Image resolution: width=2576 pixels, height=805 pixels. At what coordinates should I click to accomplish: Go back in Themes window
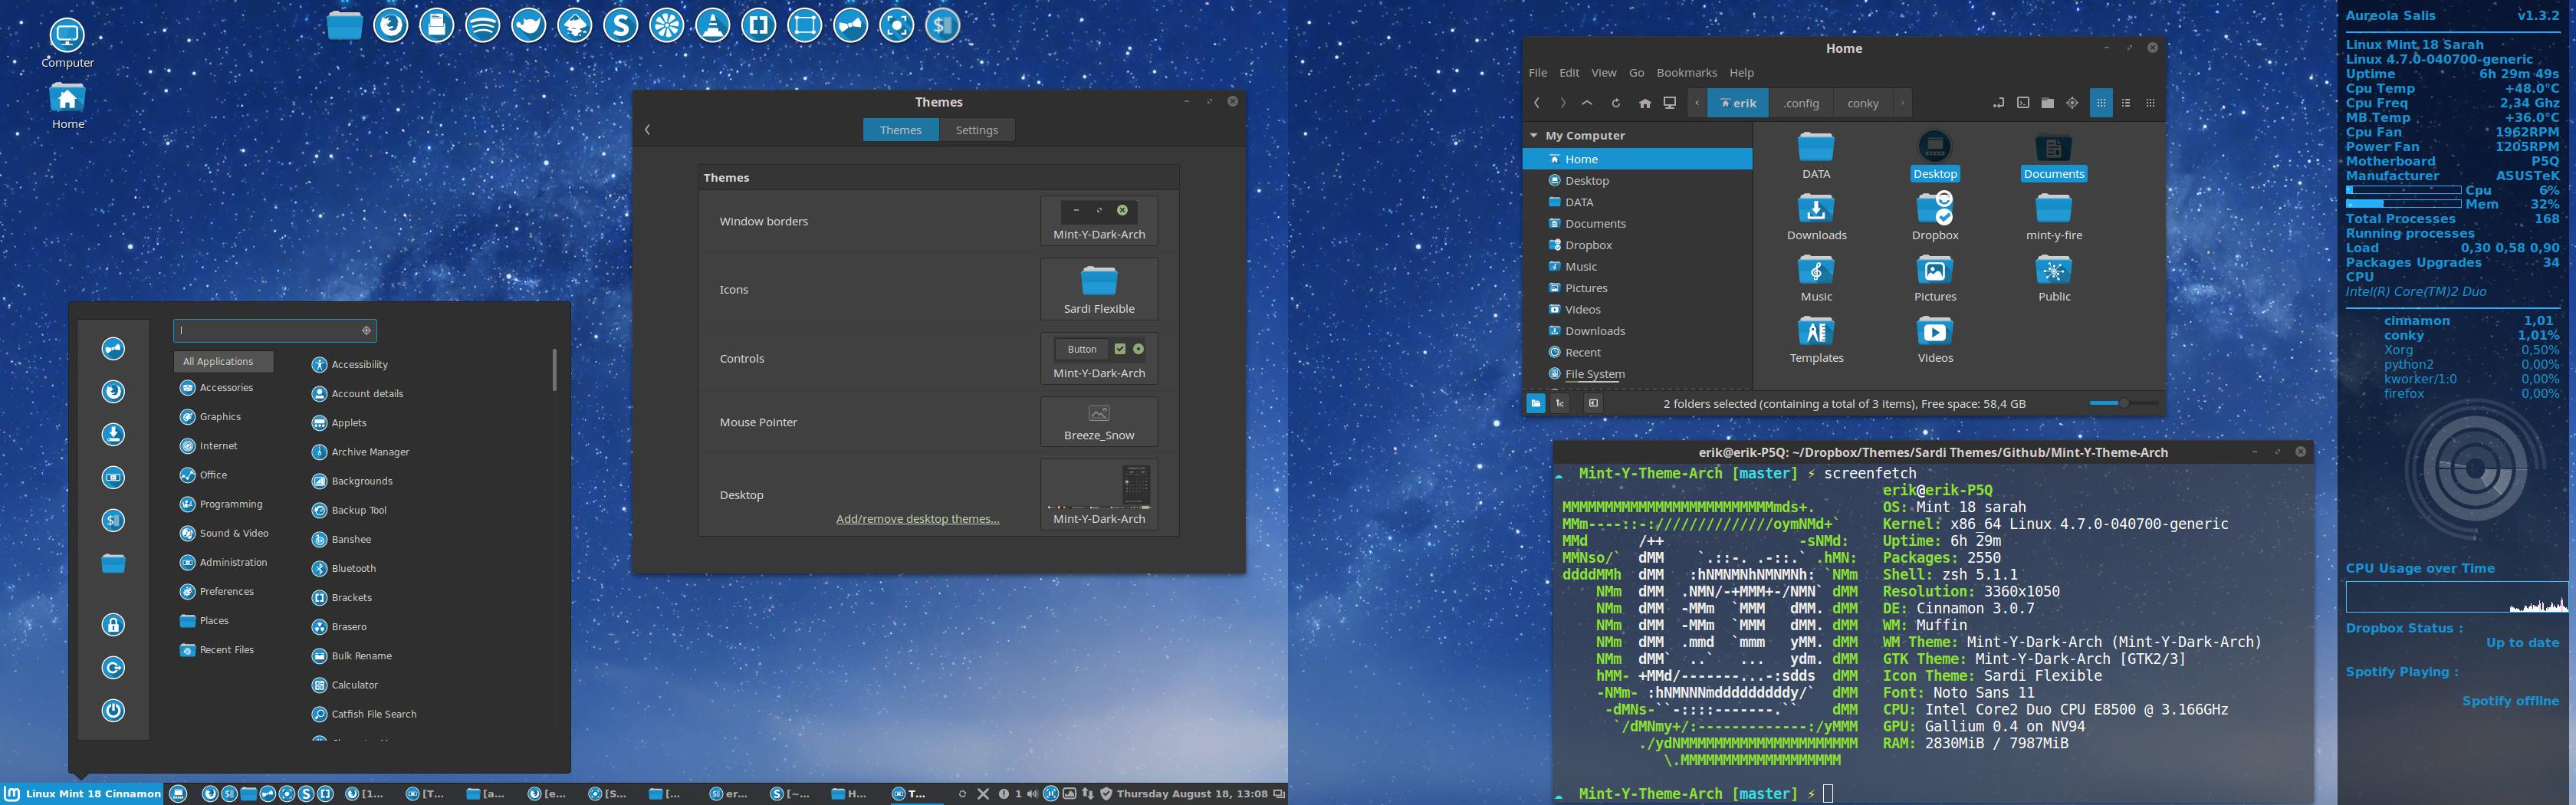click(648, 130)
